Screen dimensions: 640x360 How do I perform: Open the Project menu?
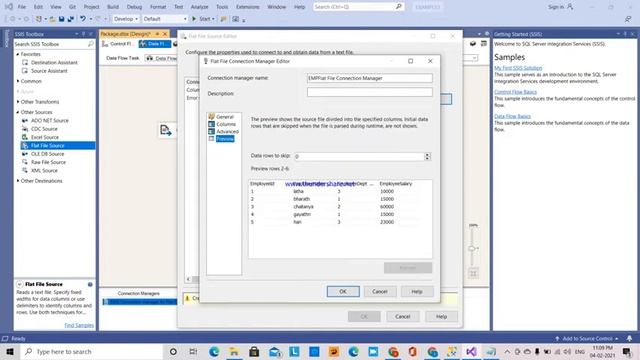[x=91, y=7]
